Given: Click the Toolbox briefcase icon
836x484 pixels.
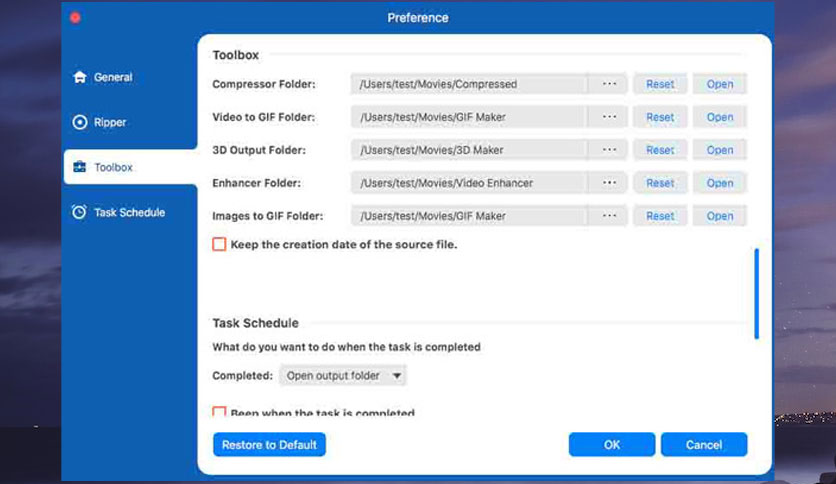Looking at the screenshot, I should pos(80,167).
